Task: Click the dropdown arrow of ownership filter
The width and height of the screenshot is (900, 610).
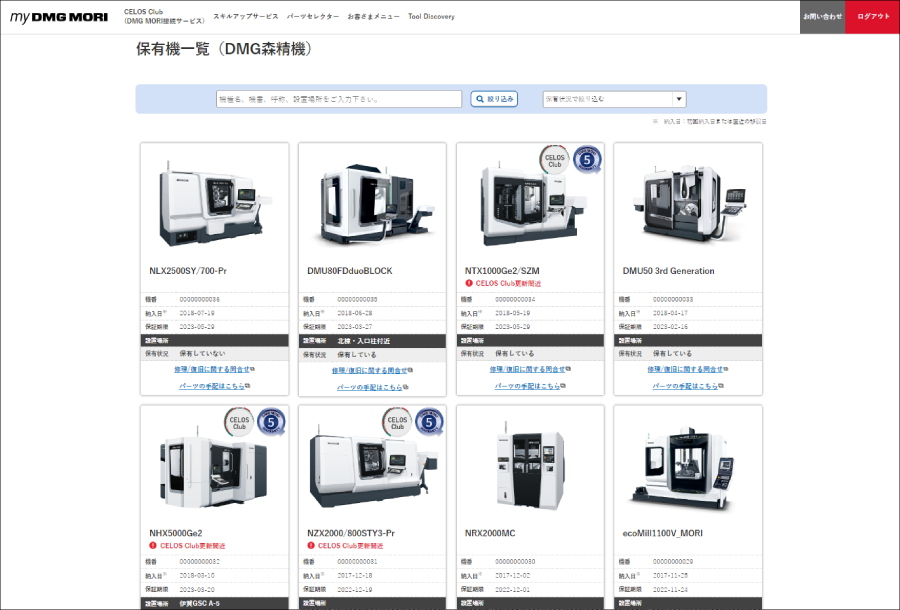Action: (x=679, y=99)
